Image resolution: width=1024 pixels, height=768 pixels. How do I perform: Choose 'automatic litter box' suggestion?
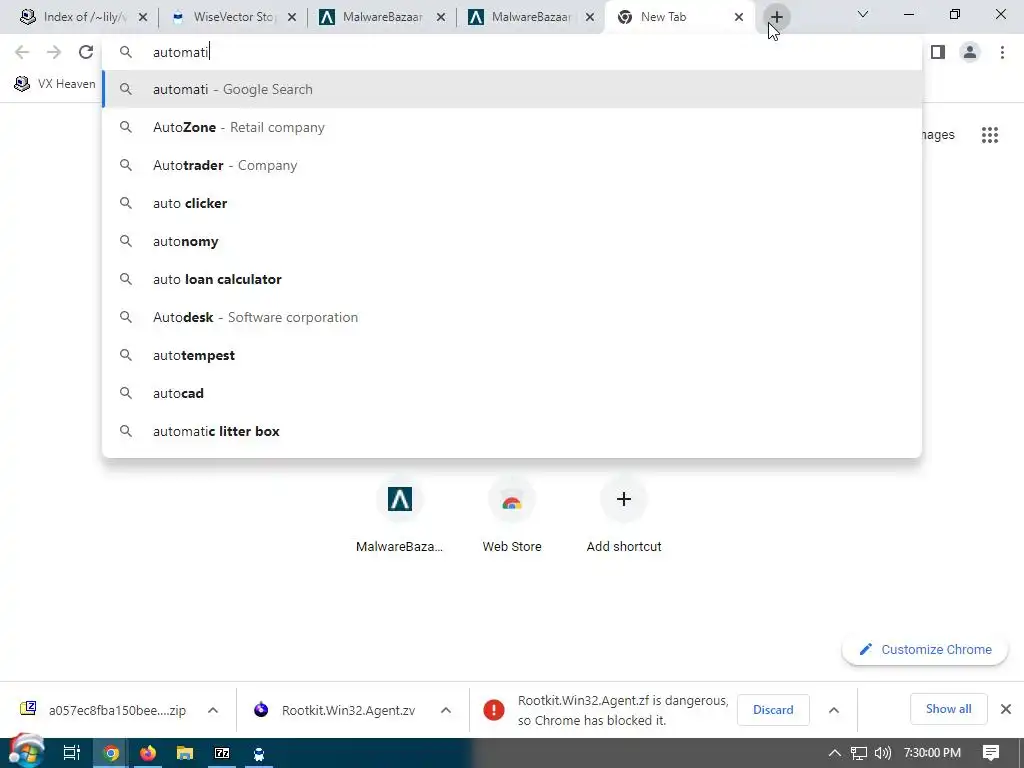512,431
